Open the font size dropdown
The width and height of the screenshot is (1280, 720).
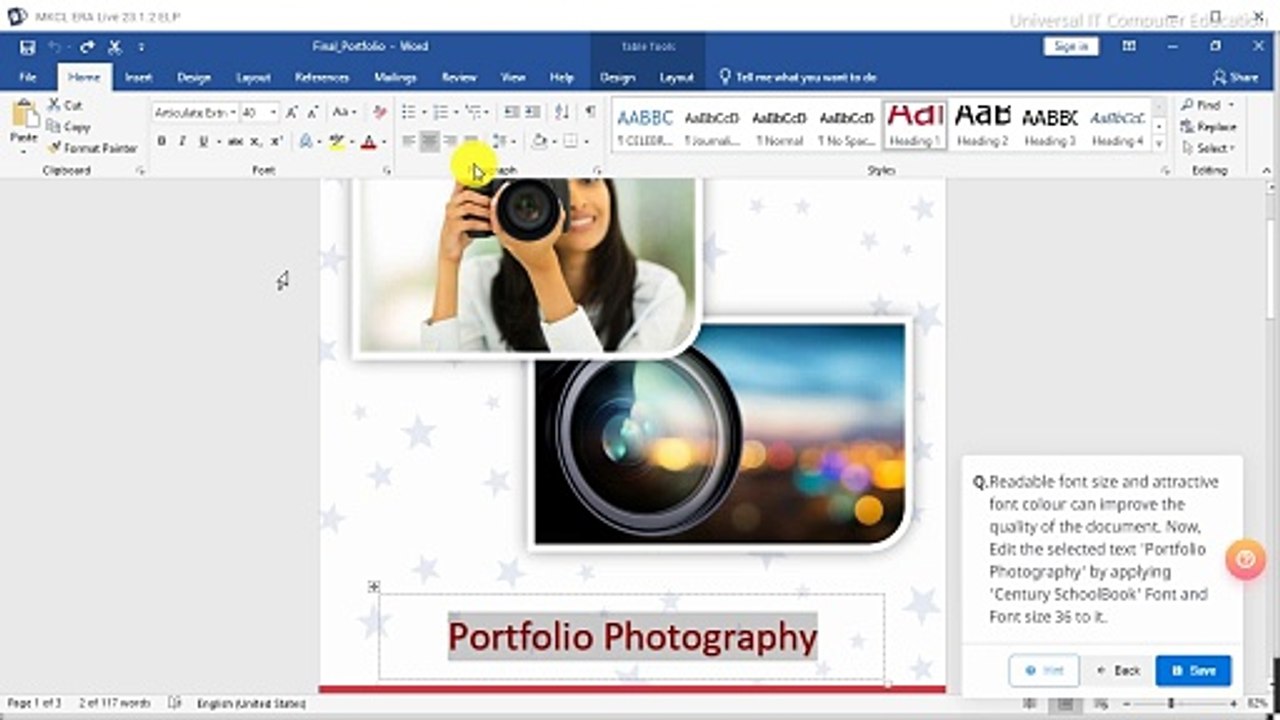point(273,113)
